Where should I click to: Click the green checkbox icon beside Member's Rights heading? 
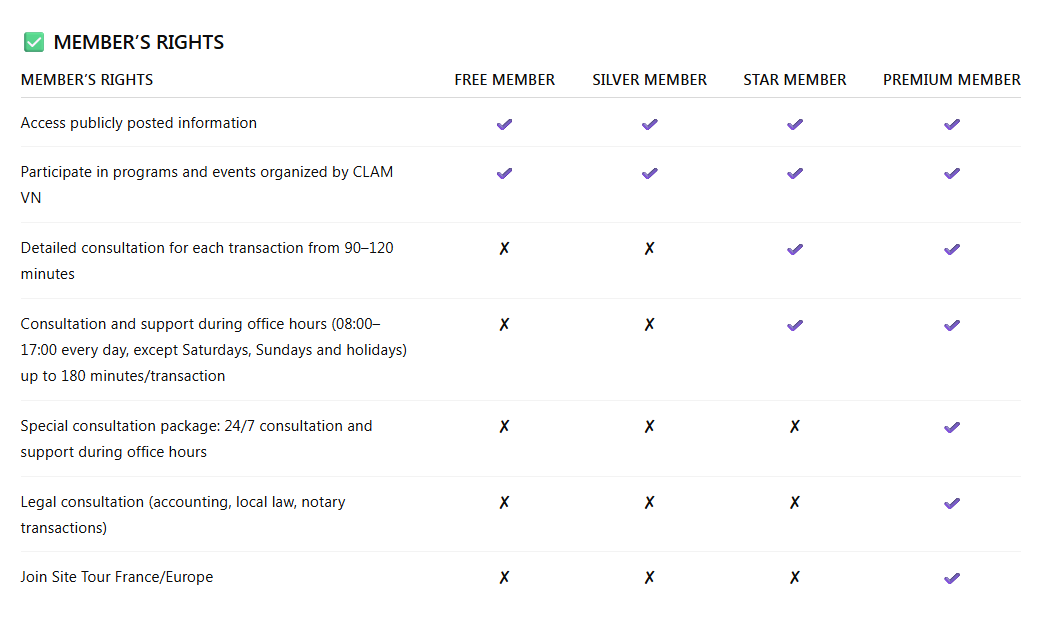(x=34, y=42)
